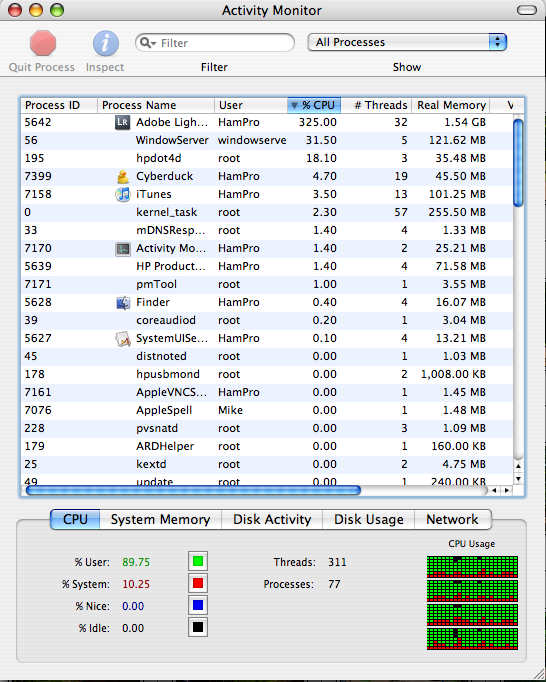
Task: Sort by the User column header
Action: pos(251,105)
